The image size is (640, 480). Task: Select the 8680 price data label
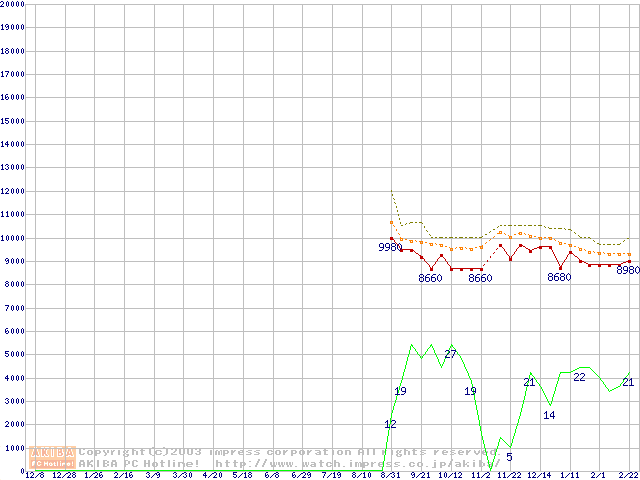coord(559,277)
